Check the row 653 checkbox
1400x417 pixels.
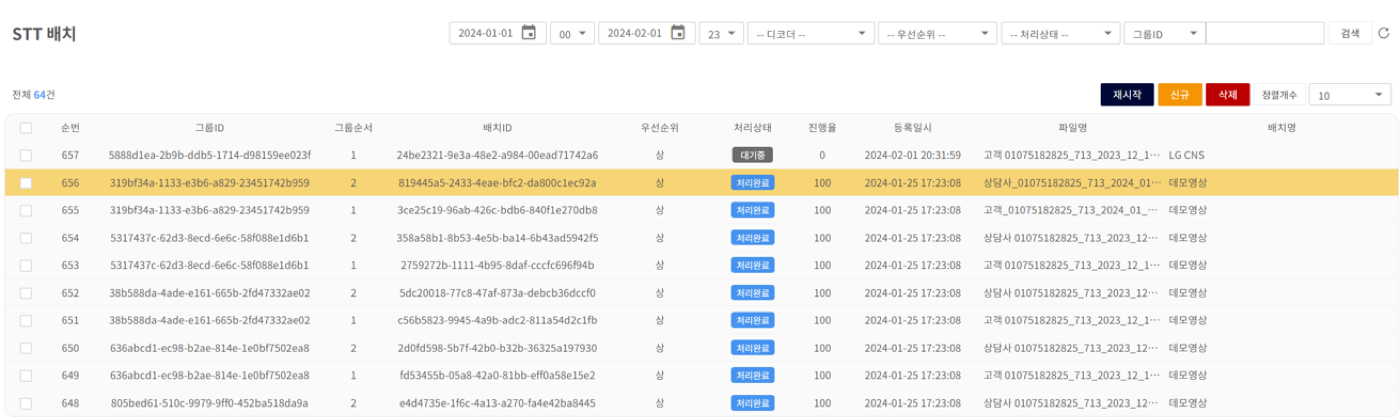click(x=26, y=265)
